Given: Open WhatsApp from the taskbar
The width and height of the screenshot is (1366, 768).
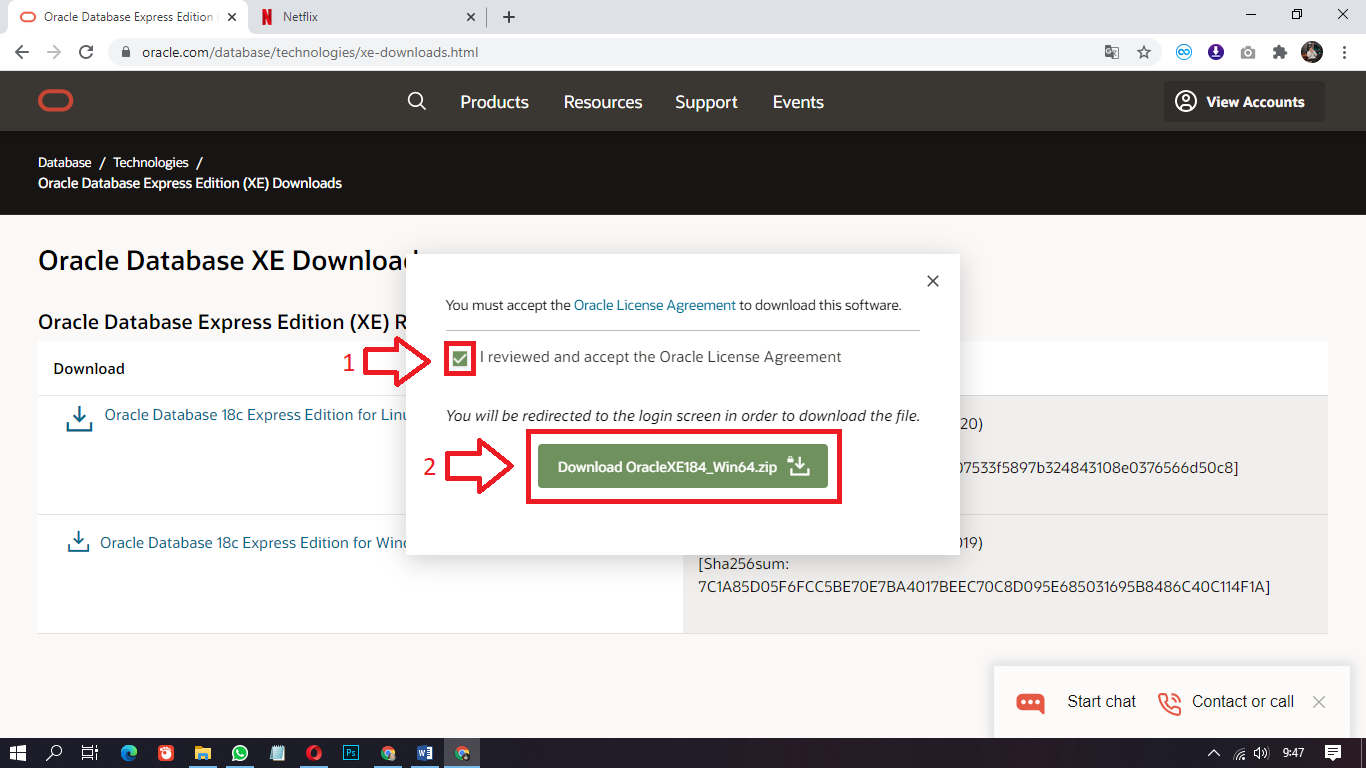Looking at the screenshot, I should click(x=240, y=753).
